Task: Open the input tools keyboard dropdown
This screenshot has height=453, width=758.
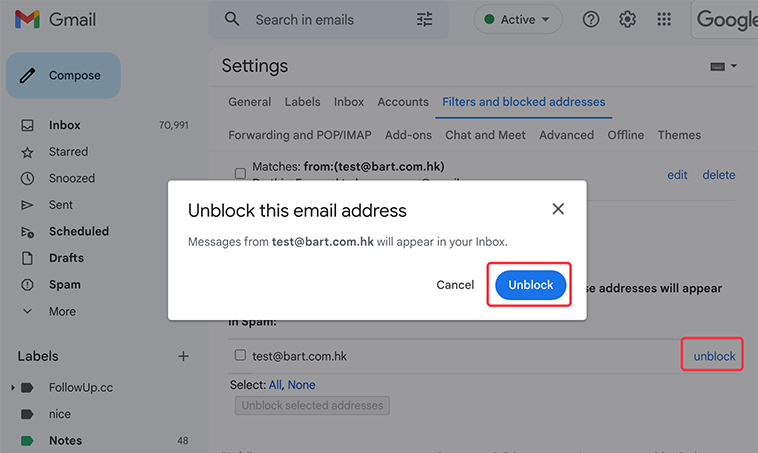Action: pos(723,66)
